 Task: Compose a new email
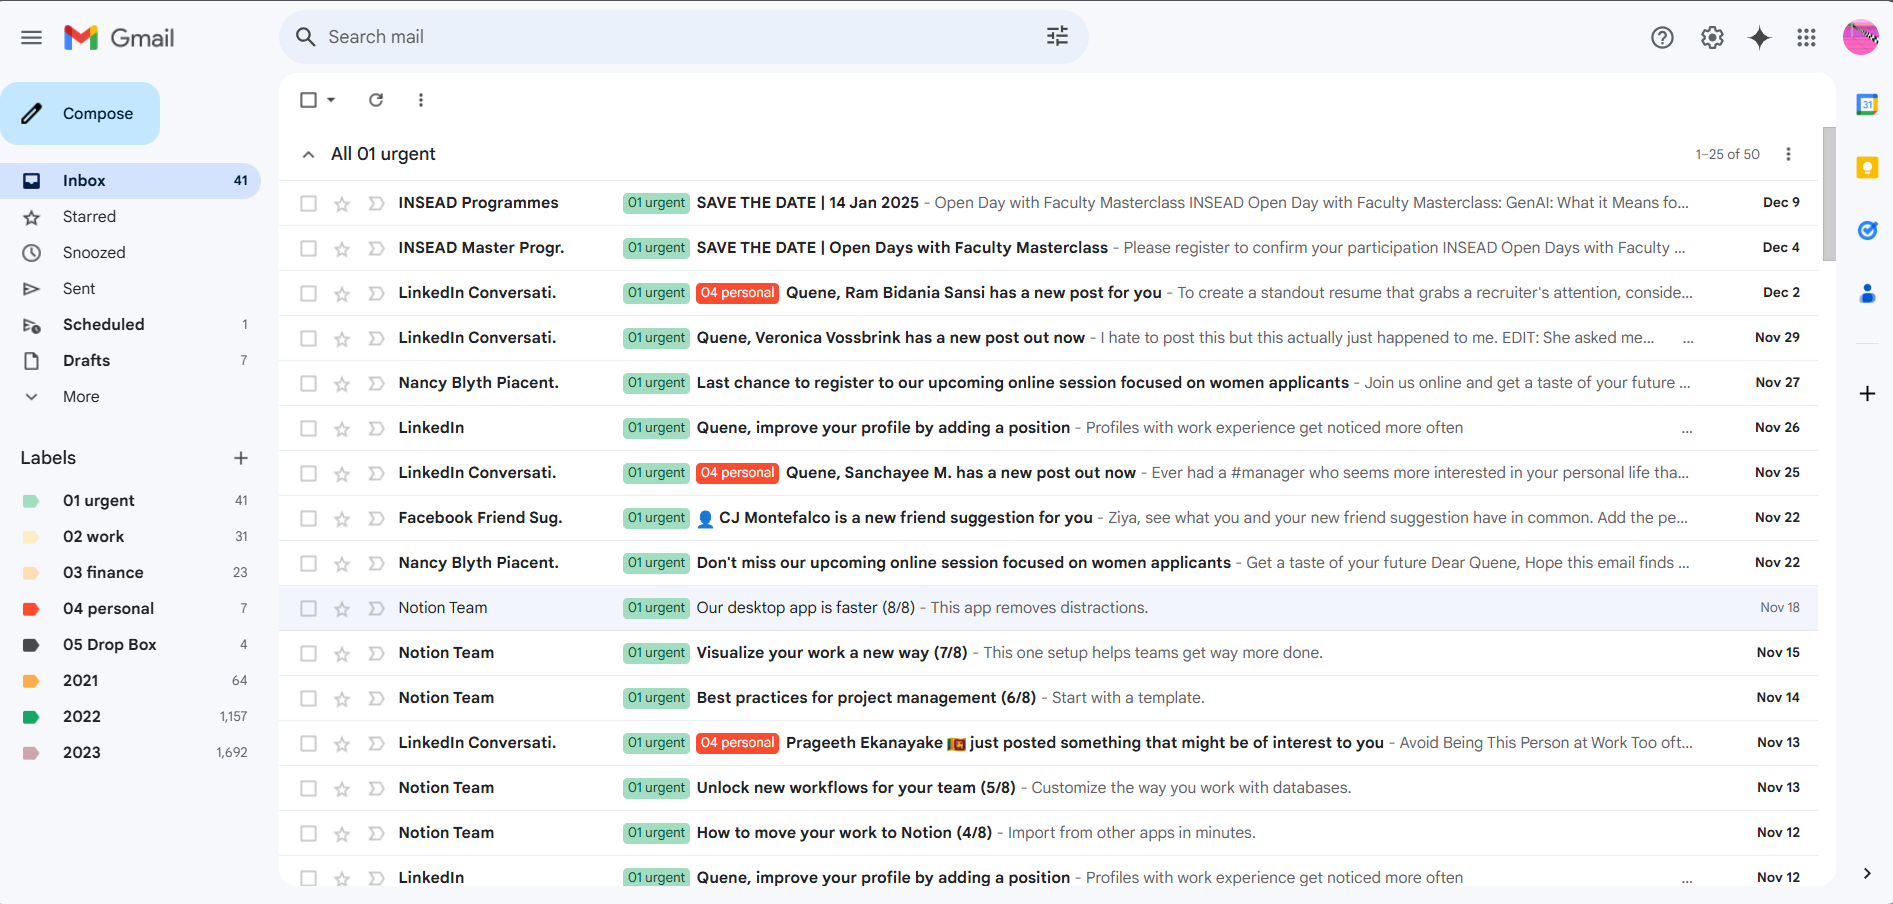tap(80, 114)
